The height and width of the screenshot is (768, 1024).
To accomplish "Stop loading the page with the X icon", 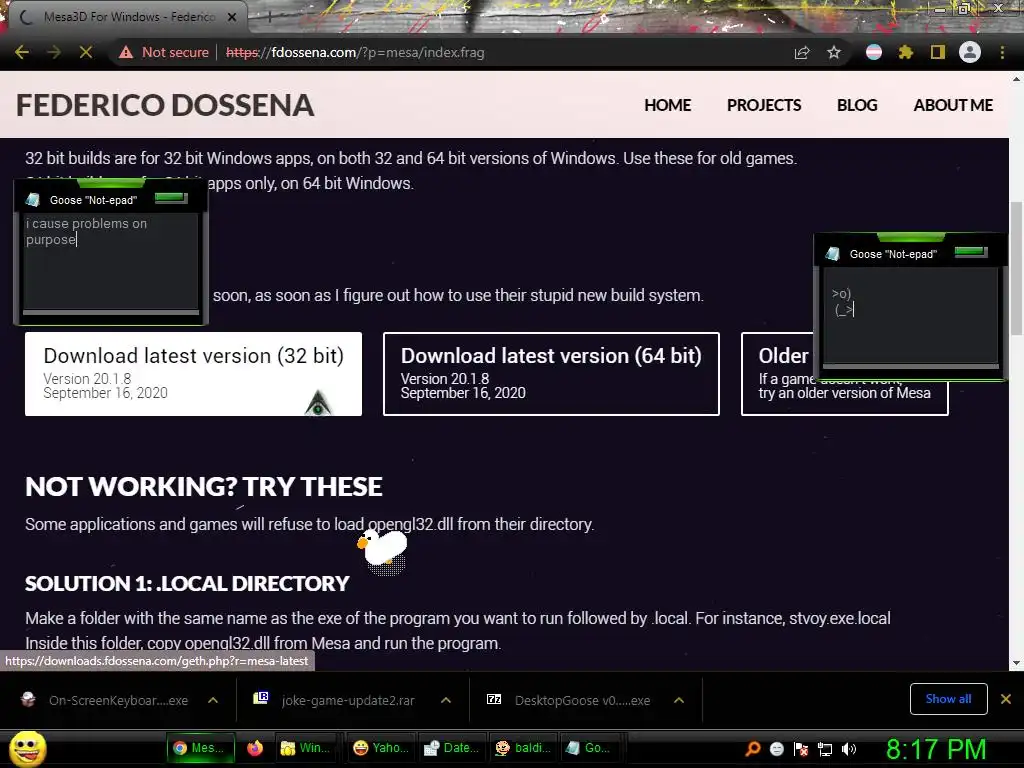I will 86,52.
